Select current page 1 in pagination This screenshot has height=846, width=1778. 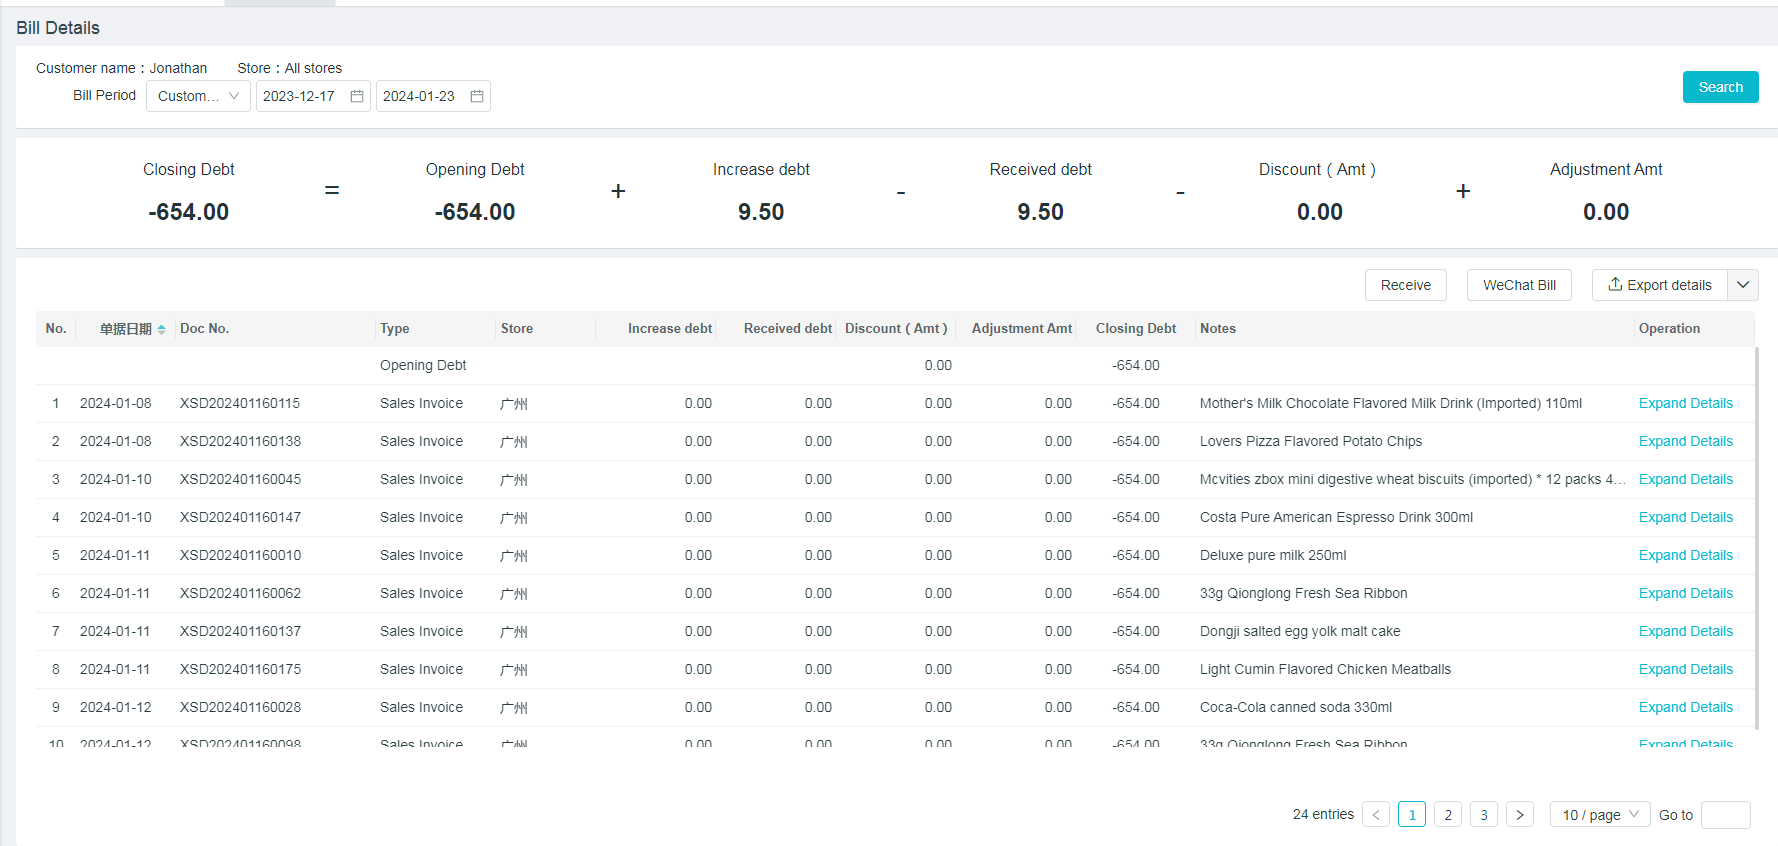(1411, 815)
